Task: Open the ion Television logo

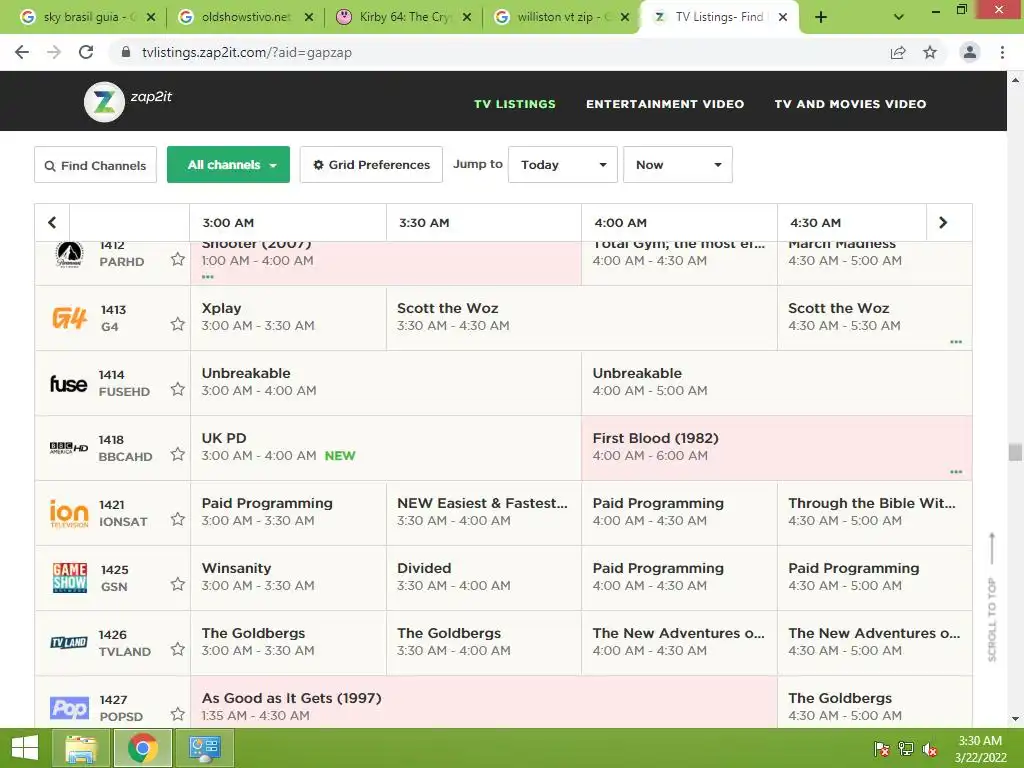Action: pos(69,513)
